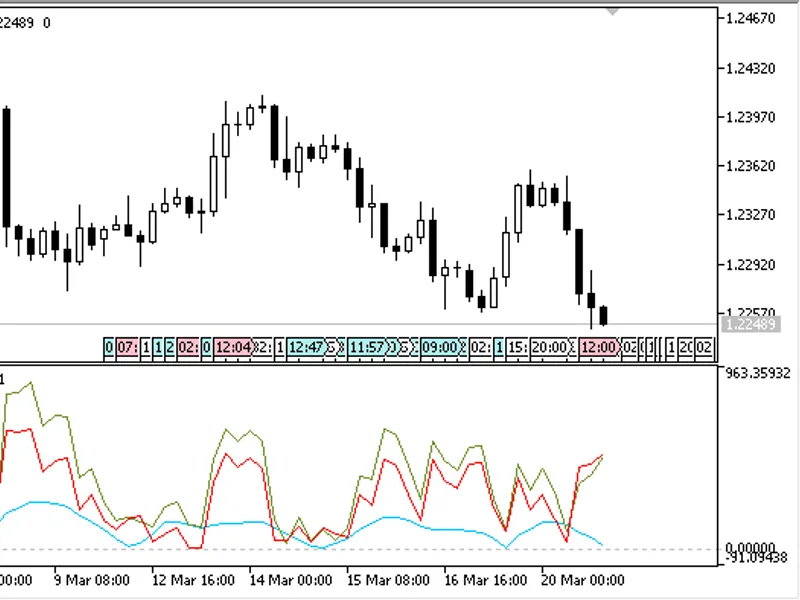Click the indicator scale value 963.35932

click(758, 373)
